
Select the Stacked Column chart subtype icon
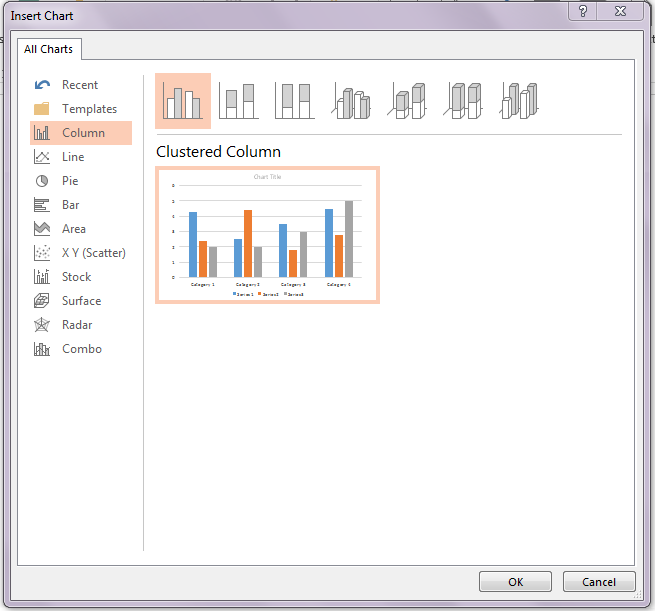(x=238, y=101)
